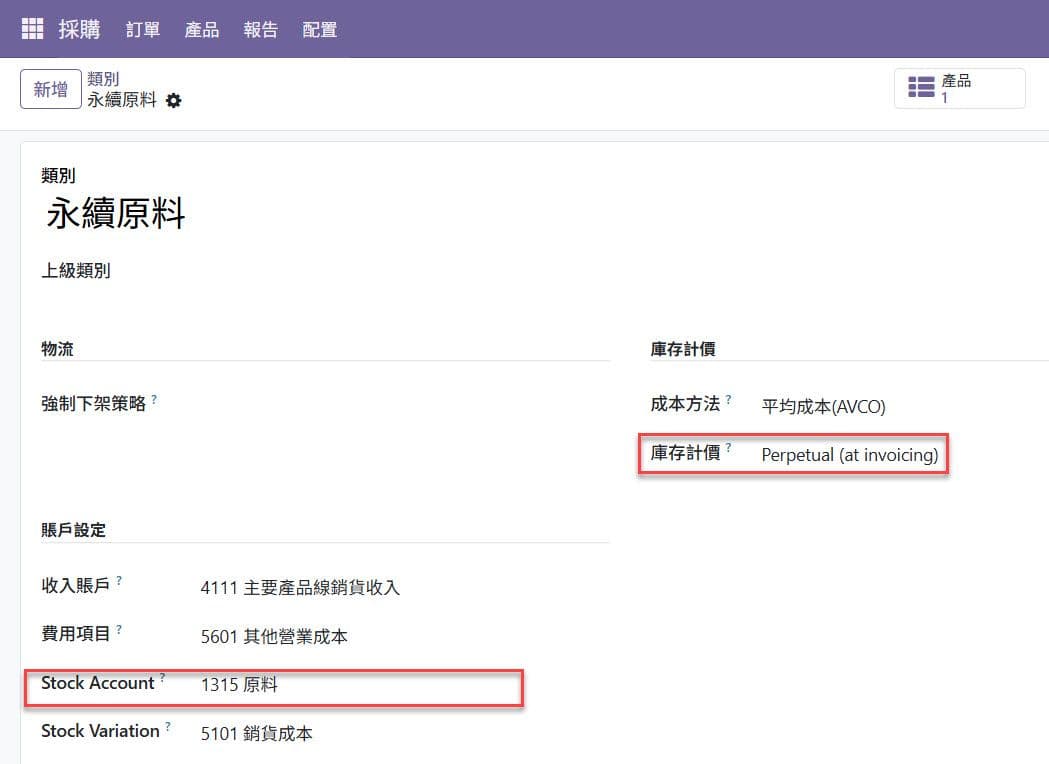Viewport: 1049px width, 764px height.
Task: Click help icon beside 收入賬戶 label
Action: pos(119,580)
